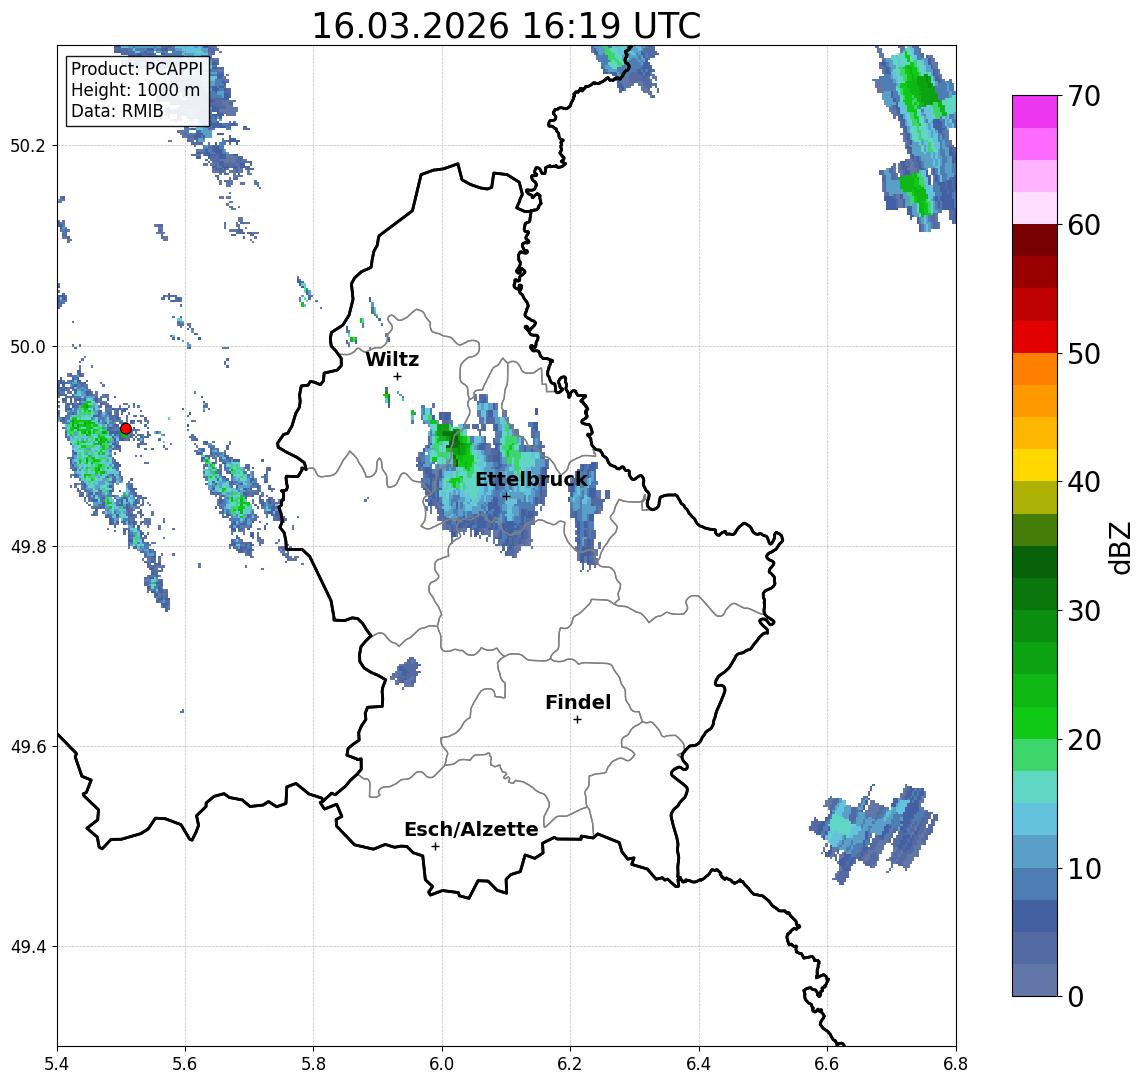Click the 6.2 longitude axis label
Screen dimensions: 1145x1084
click(x=570, y=1064)
